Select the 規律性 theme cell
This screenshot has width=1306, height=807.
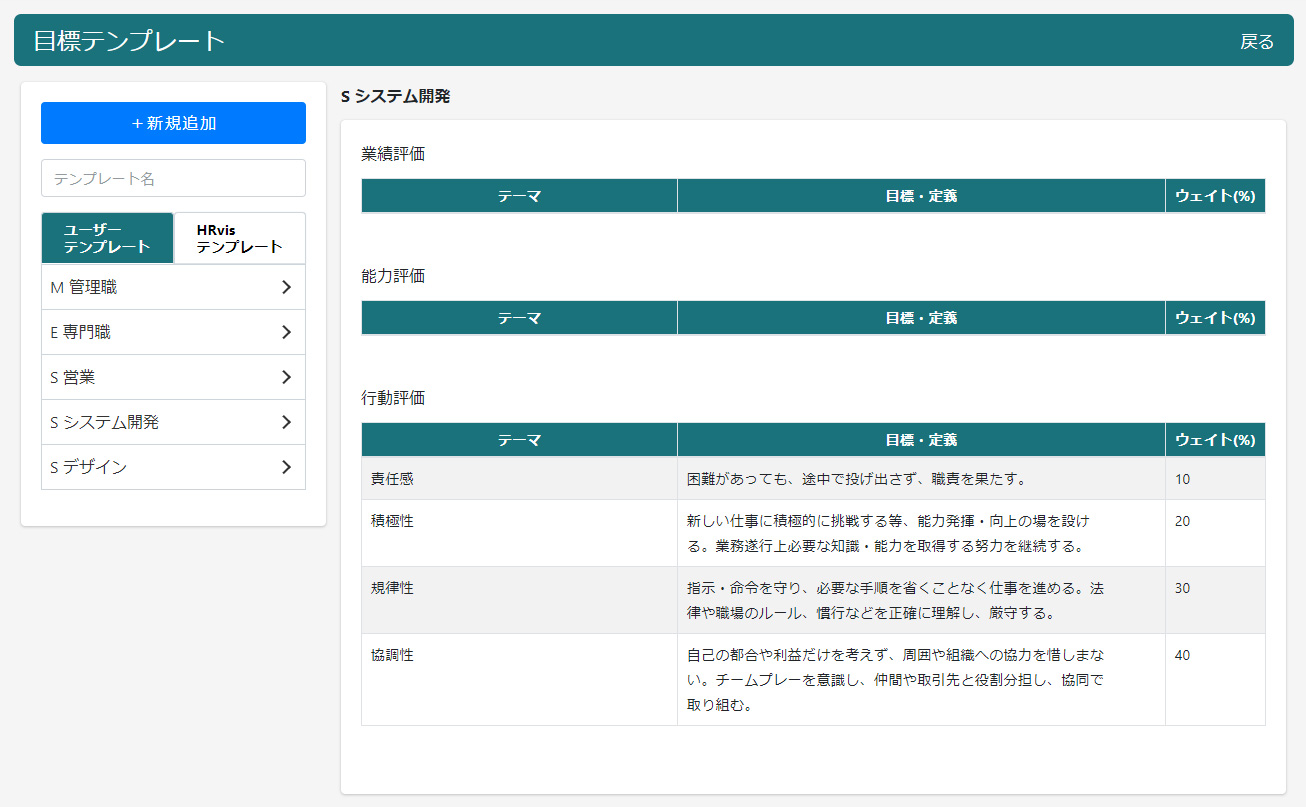[519, 600]
